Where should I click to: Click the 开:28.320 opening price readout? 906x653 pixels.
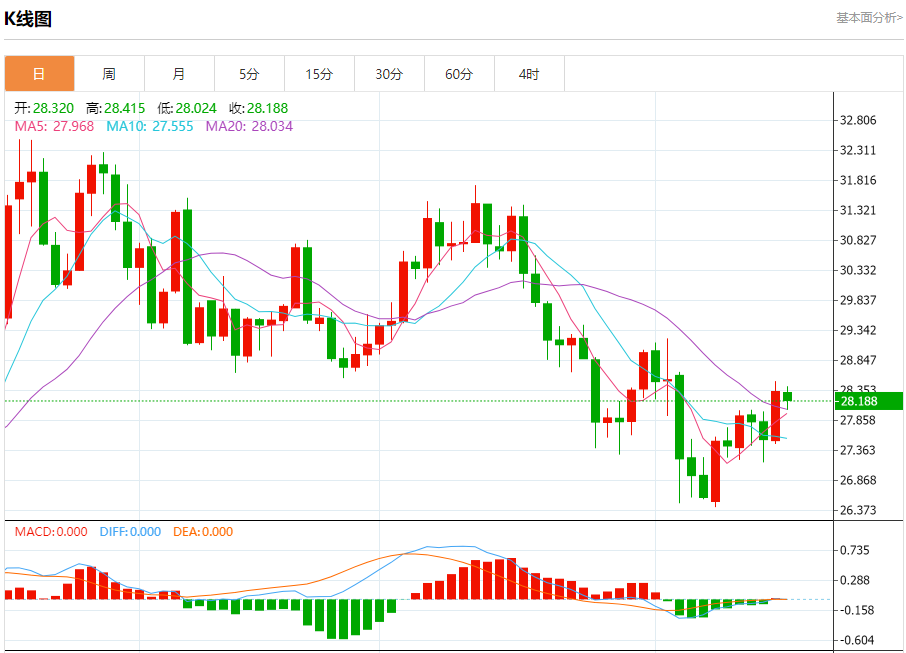pyautogui.click(x=44, y=108)
